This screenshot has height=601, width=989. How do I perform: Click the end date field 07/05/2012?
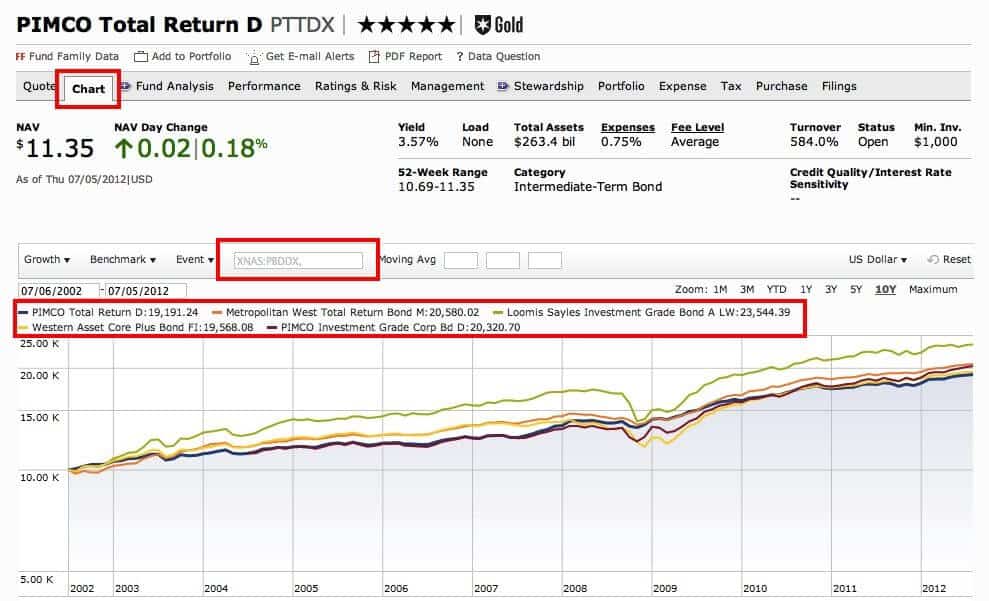146,291
